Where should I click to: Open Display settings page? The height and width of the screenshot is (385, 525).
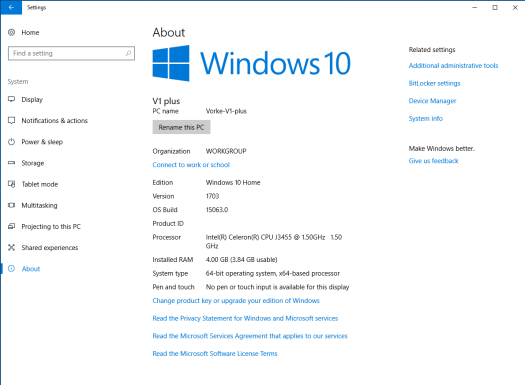[32, 99]
